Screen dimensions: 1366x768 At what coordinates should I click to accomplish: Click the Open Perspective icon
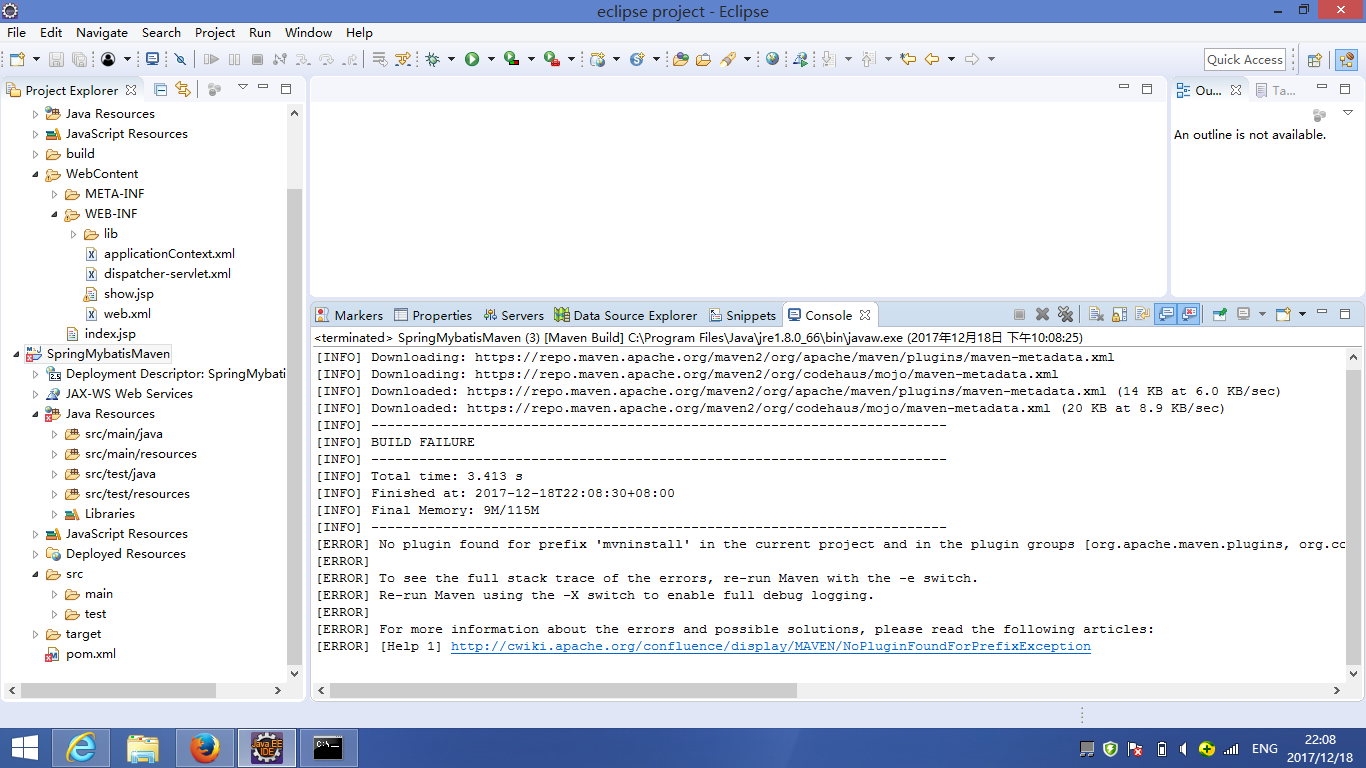coord(1314,60)
